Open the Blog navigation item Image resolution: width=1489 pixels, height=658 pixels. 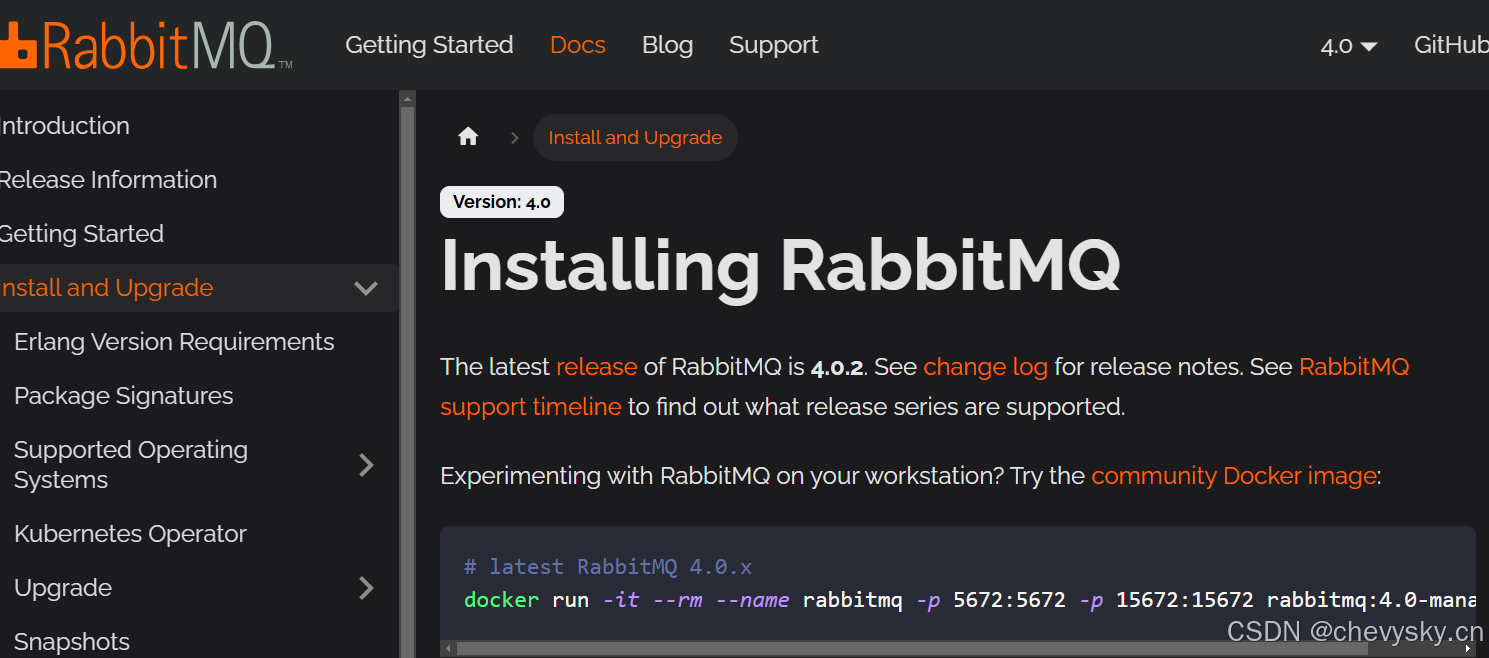(667, 45)
